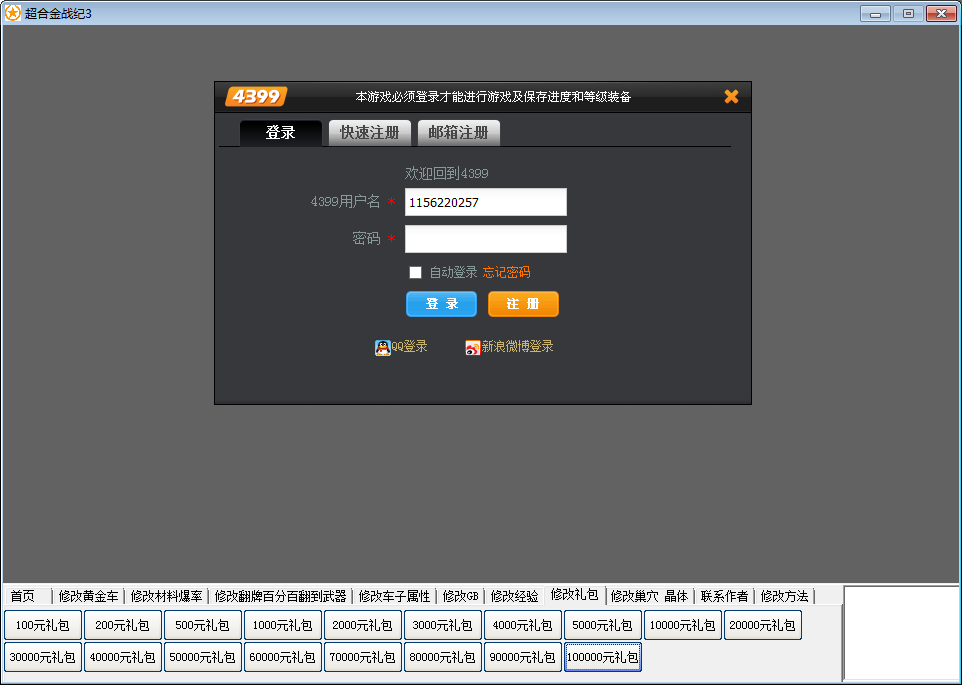Select the 修改礼包 tab

pos(574,594)
